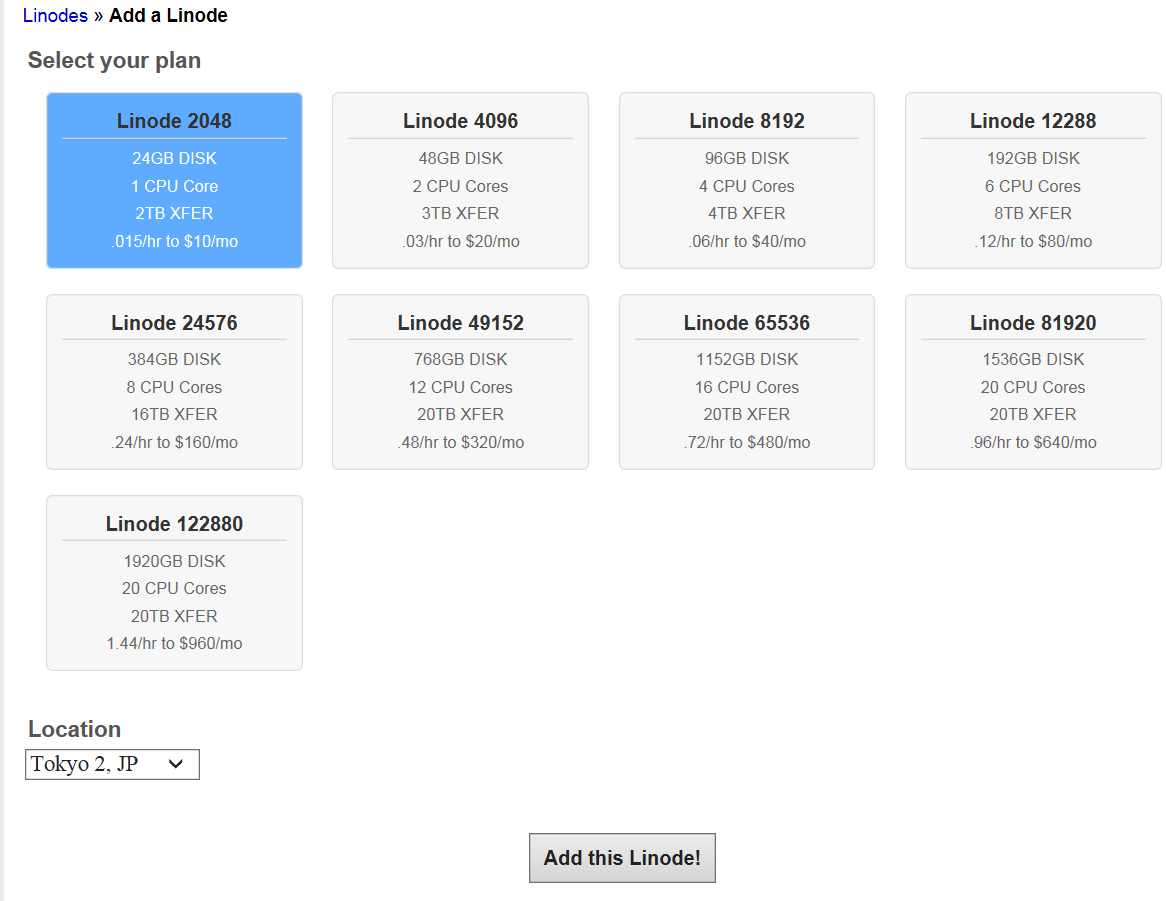This screenshot has height=901, width=1166.
Task: Select the Linode 65536 plan
Action: pos(747,382)
